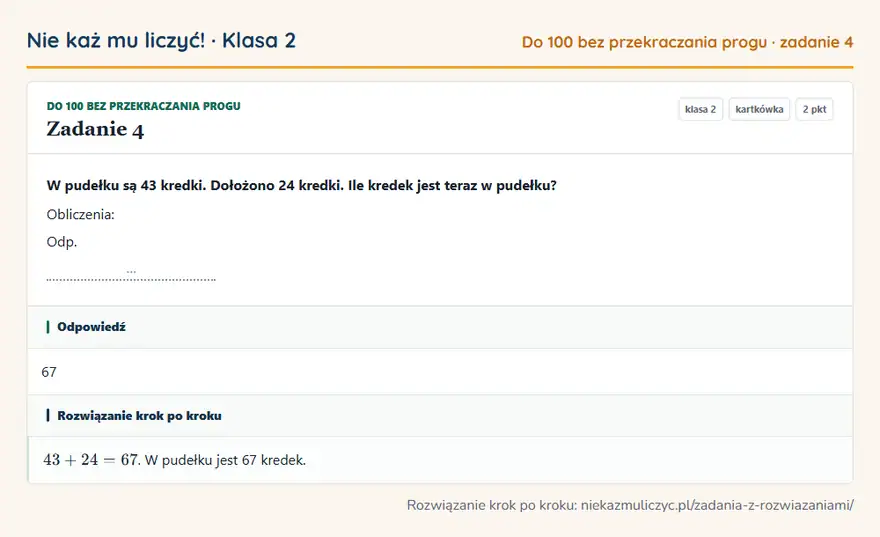The height and width of the screenshot is (537, 880).
Task: Click the 'Odp.' label
Action: 62,242
